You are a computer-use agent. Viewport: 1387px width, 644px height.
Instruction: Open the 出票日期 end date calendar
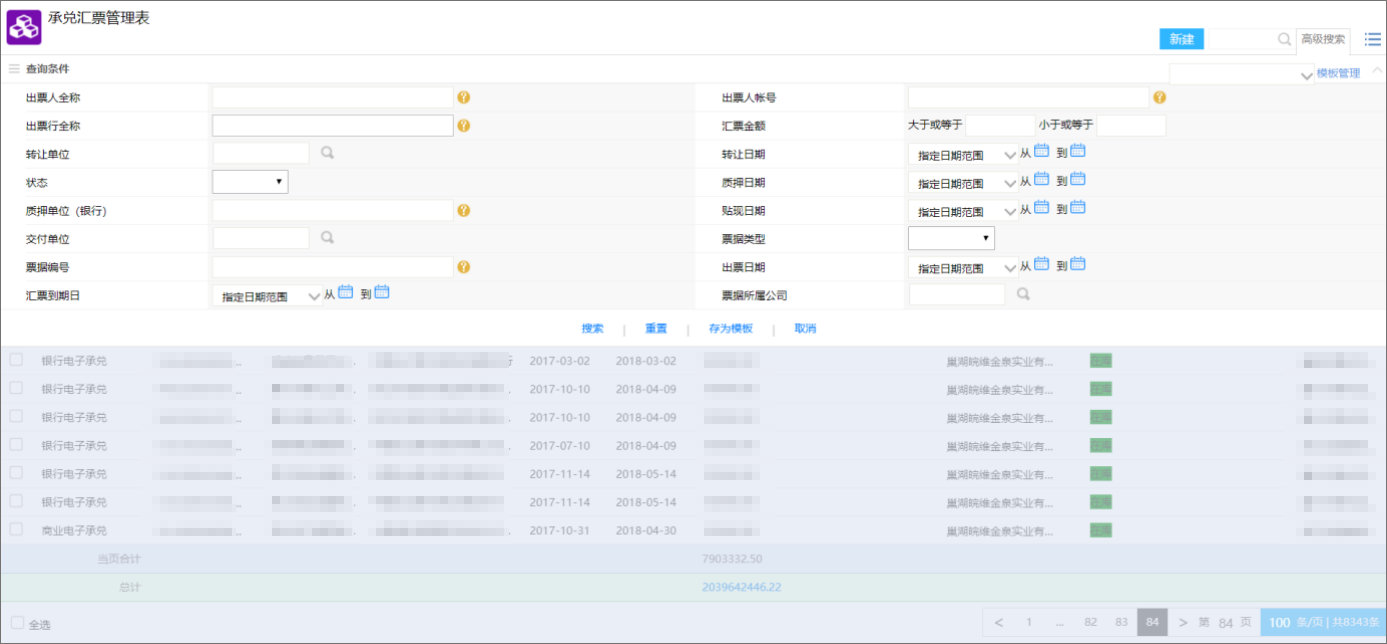[x=1078, y=264]
